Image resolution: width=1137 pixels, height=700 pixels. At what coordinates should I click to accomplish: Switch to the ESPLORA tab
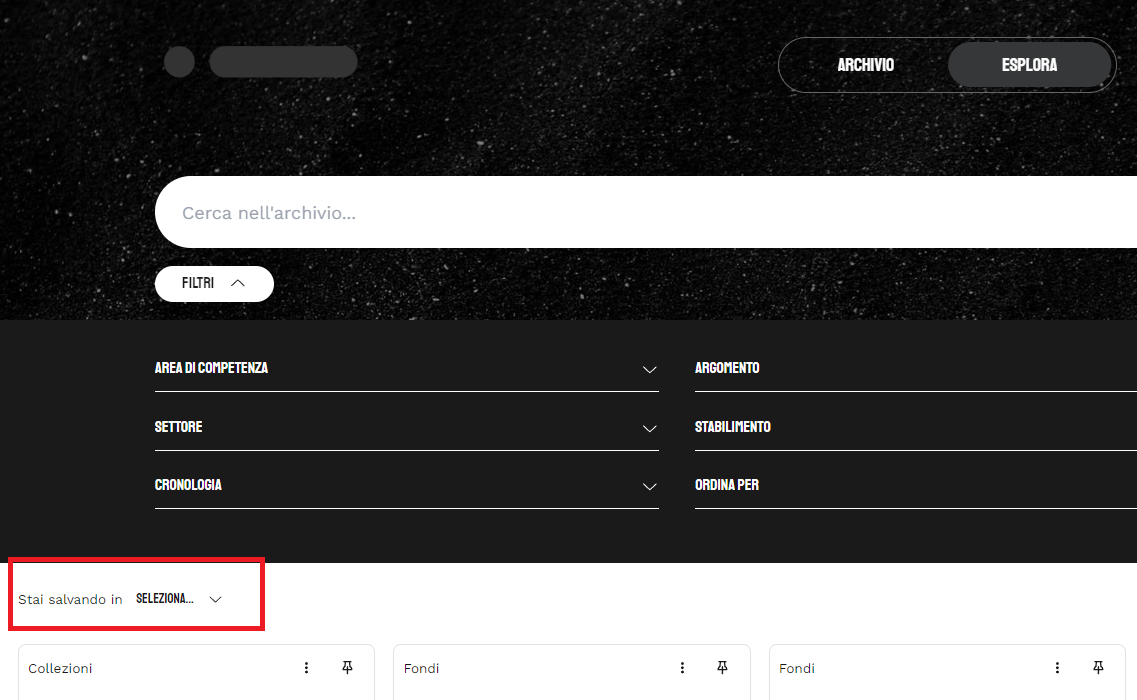coord(1029,65)
